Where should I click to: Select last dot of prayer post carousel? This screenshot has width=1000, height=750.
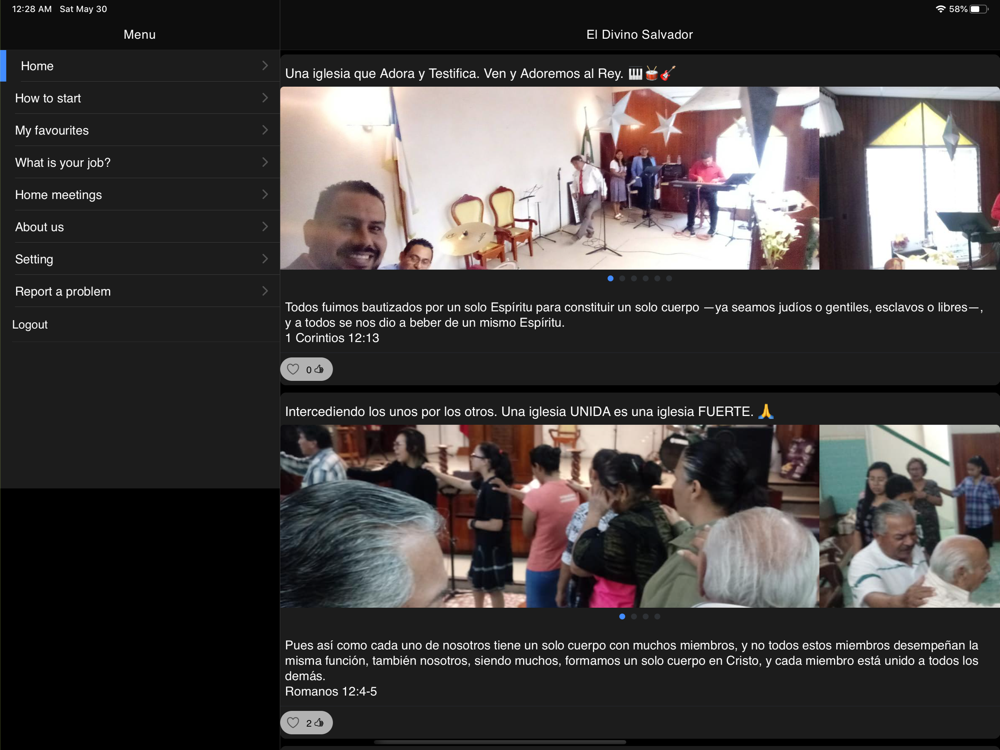tap(658, 616)
